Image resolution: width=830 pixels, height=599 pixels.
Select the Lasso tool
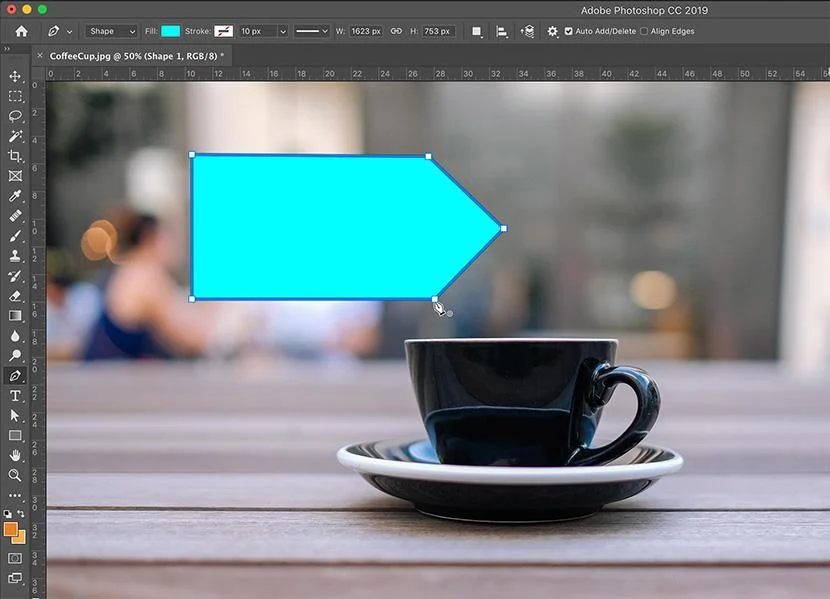(x=15, y=116)
